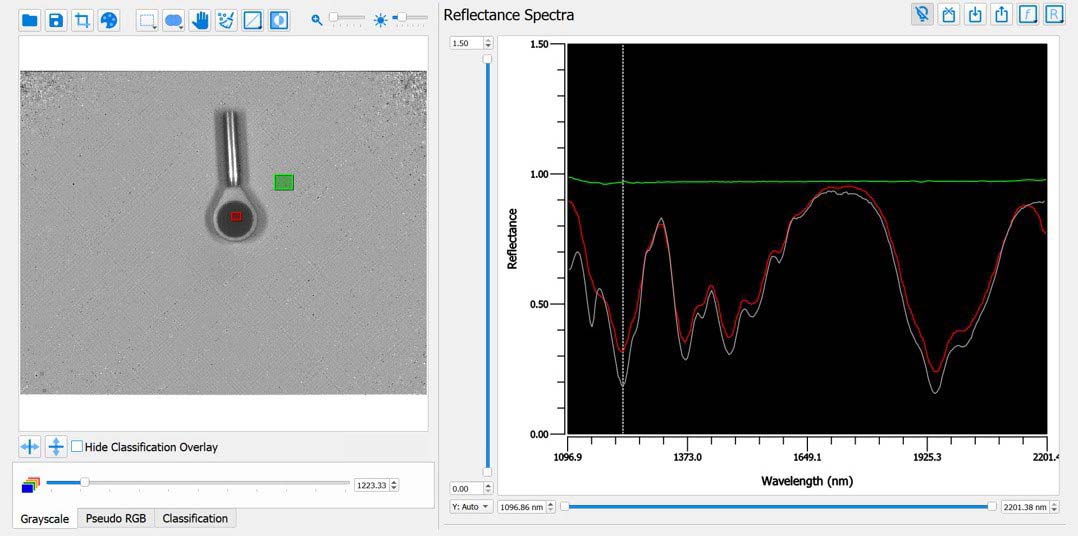Click the wavelength band slider track
The height and width of the screenshot is (536, 1078).
200,483
